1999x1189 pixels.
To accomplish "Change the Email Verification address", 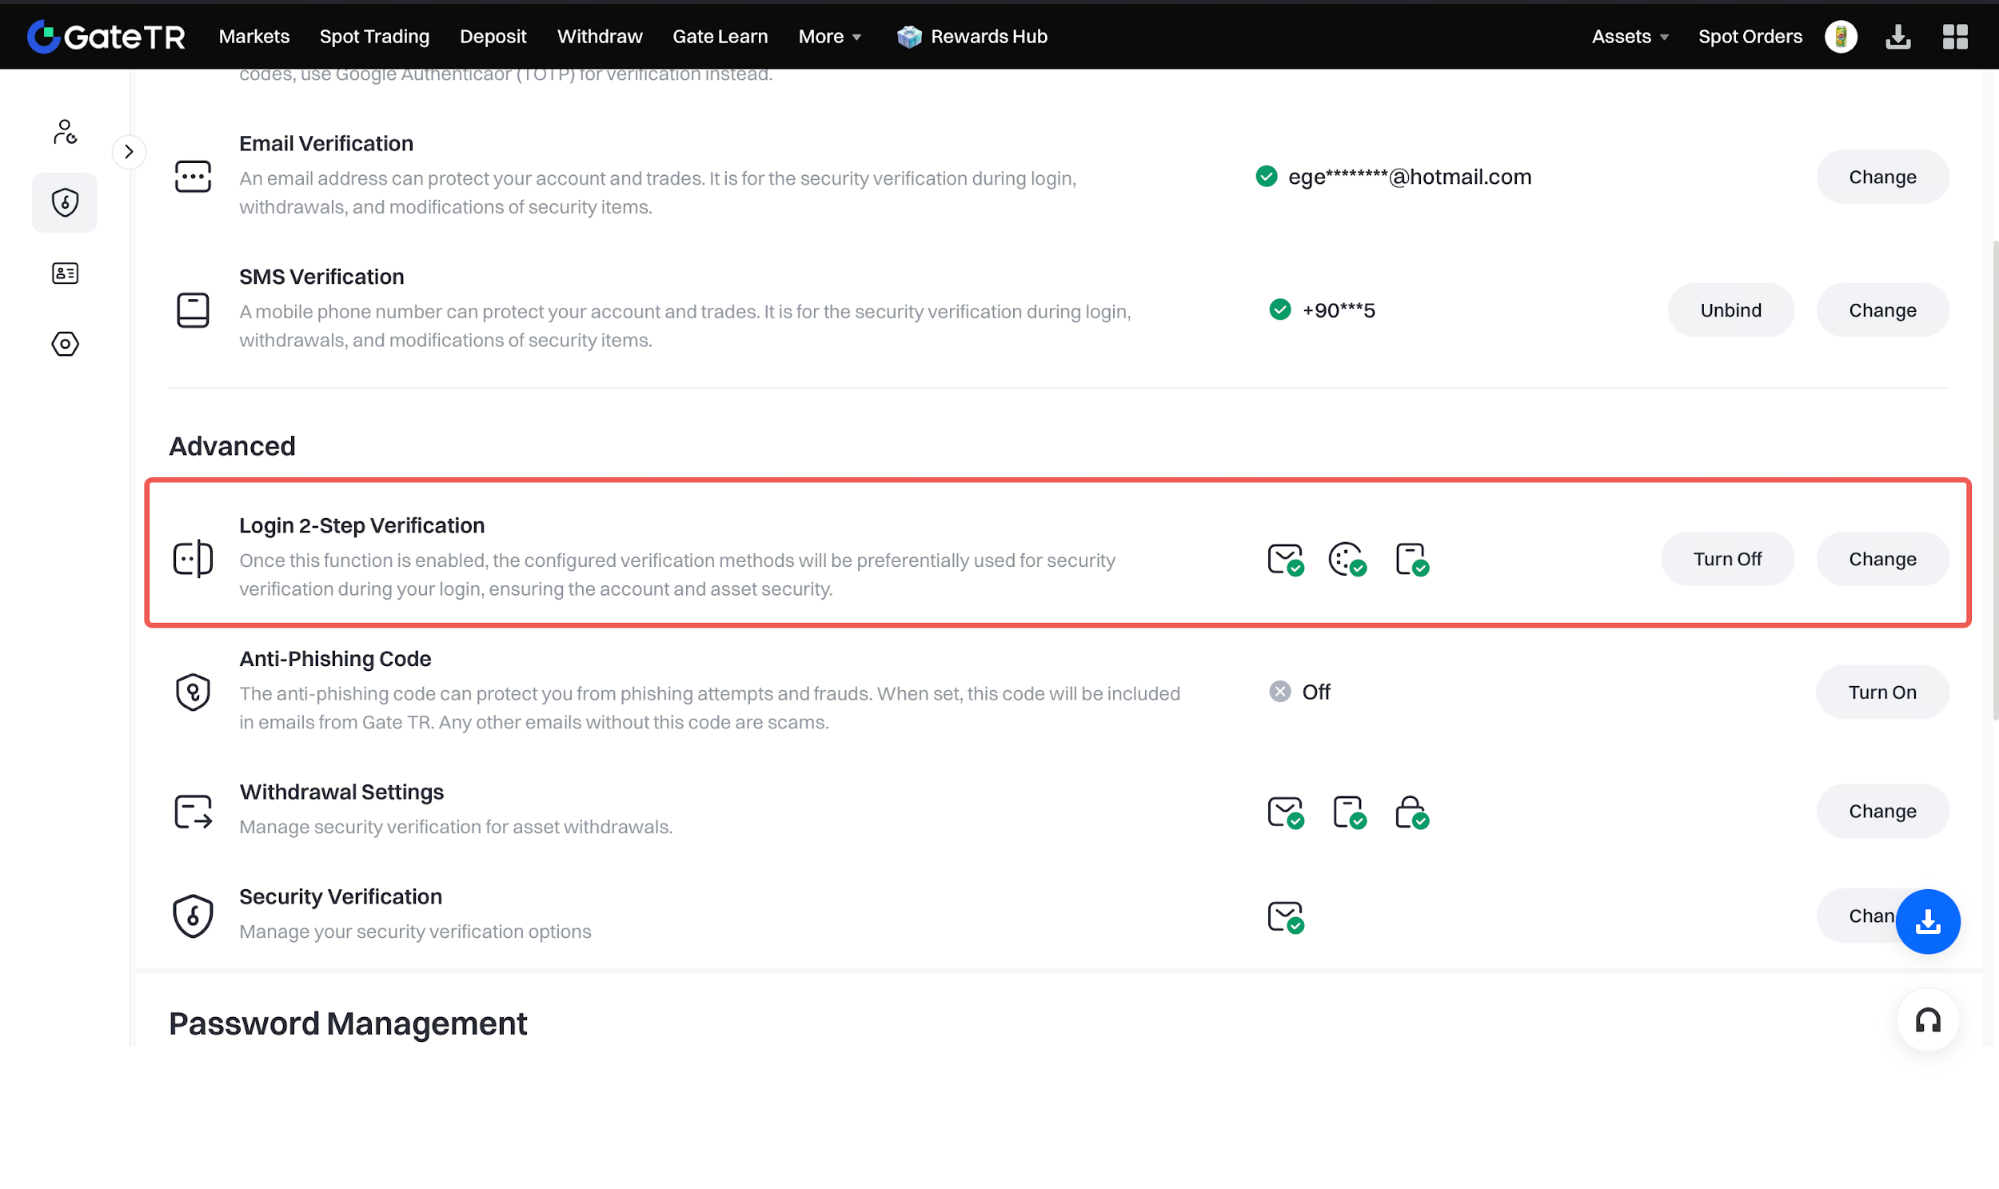I will (x=1881, y=177).
